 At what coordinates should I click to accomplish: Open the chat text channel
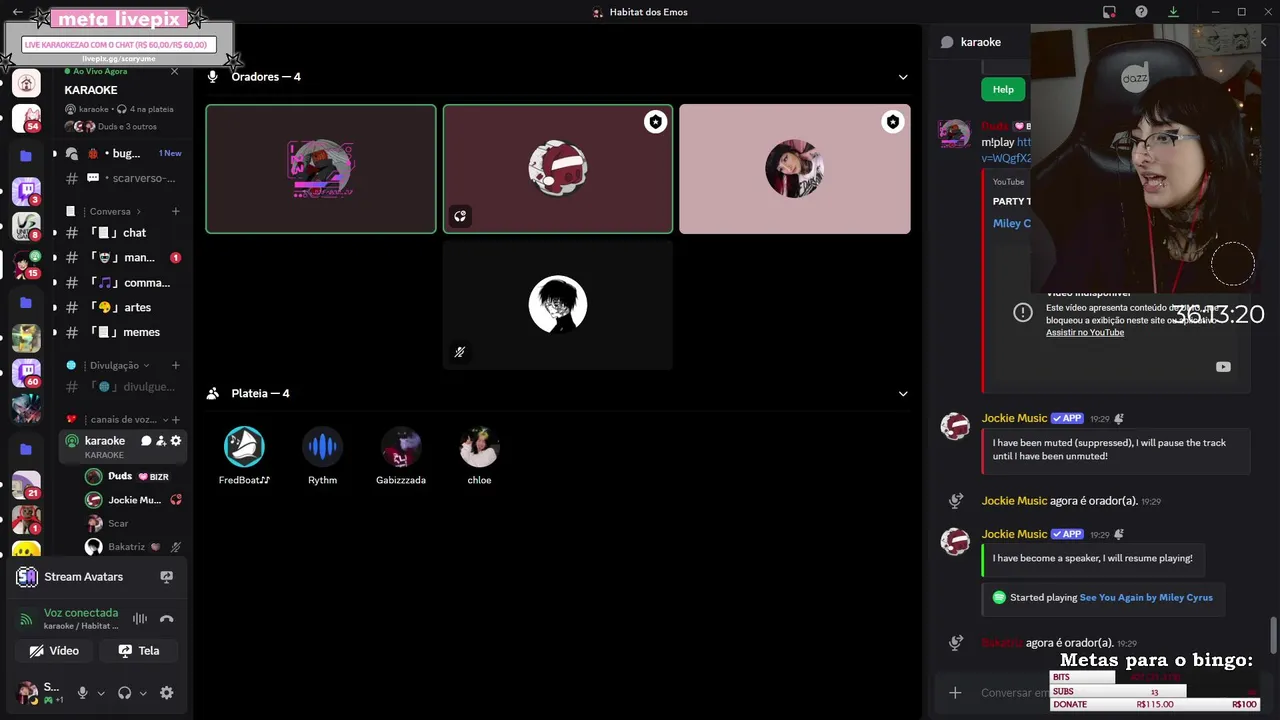pos(122,233)
